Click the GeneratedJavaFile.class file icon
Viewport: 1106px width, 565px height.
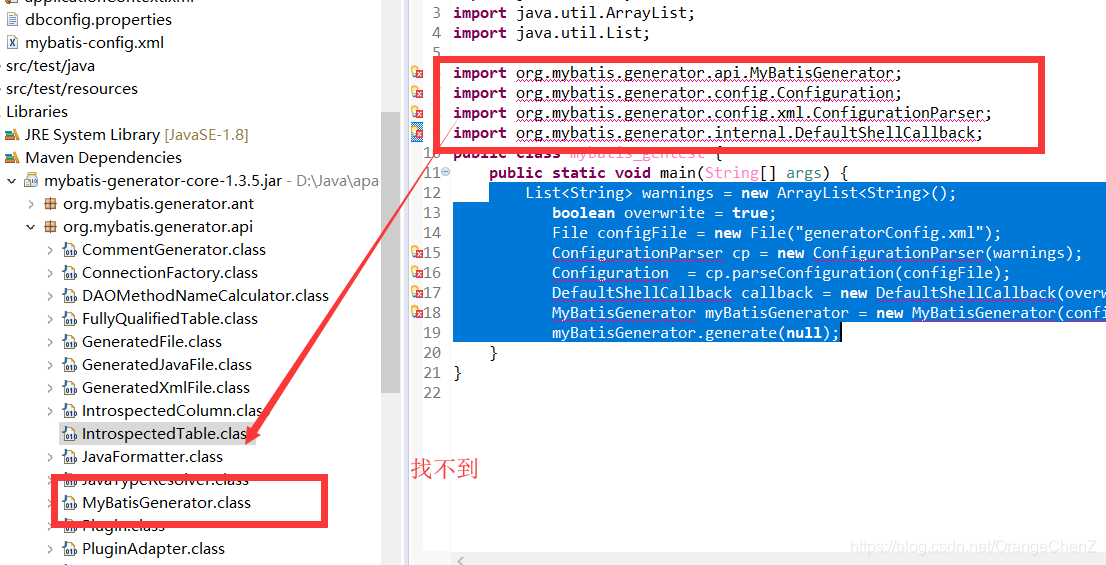[x=69, y=365]
